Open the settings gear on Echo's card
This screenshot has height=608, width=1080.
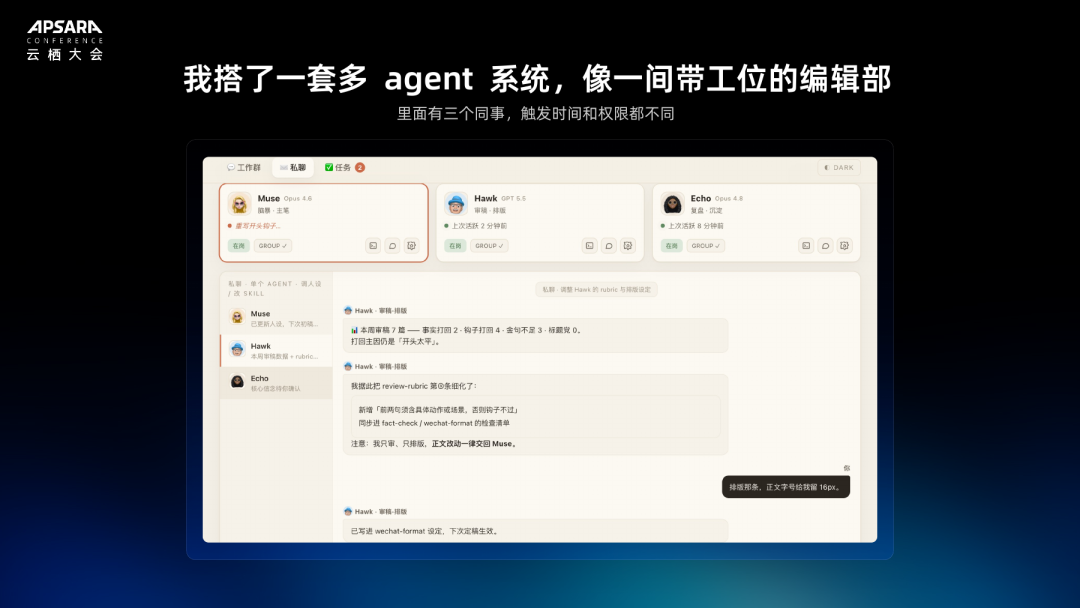(844, 246)
